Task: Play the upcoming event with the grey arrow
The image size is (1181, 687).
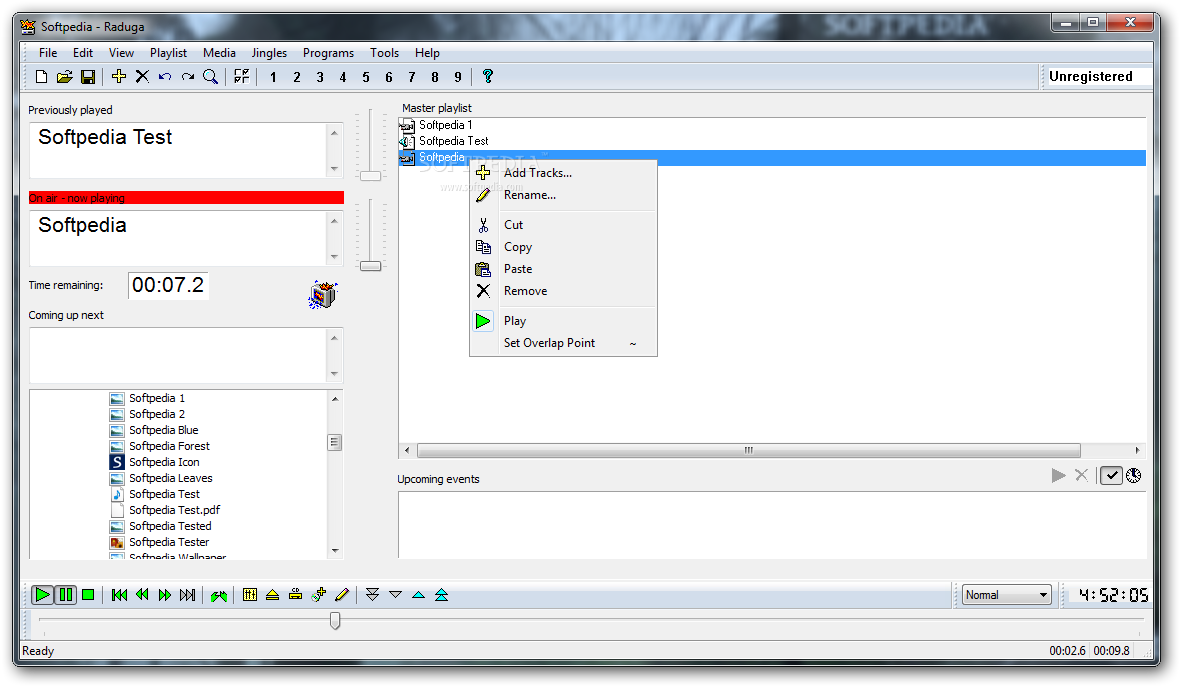Action: tap(1058, 475)
